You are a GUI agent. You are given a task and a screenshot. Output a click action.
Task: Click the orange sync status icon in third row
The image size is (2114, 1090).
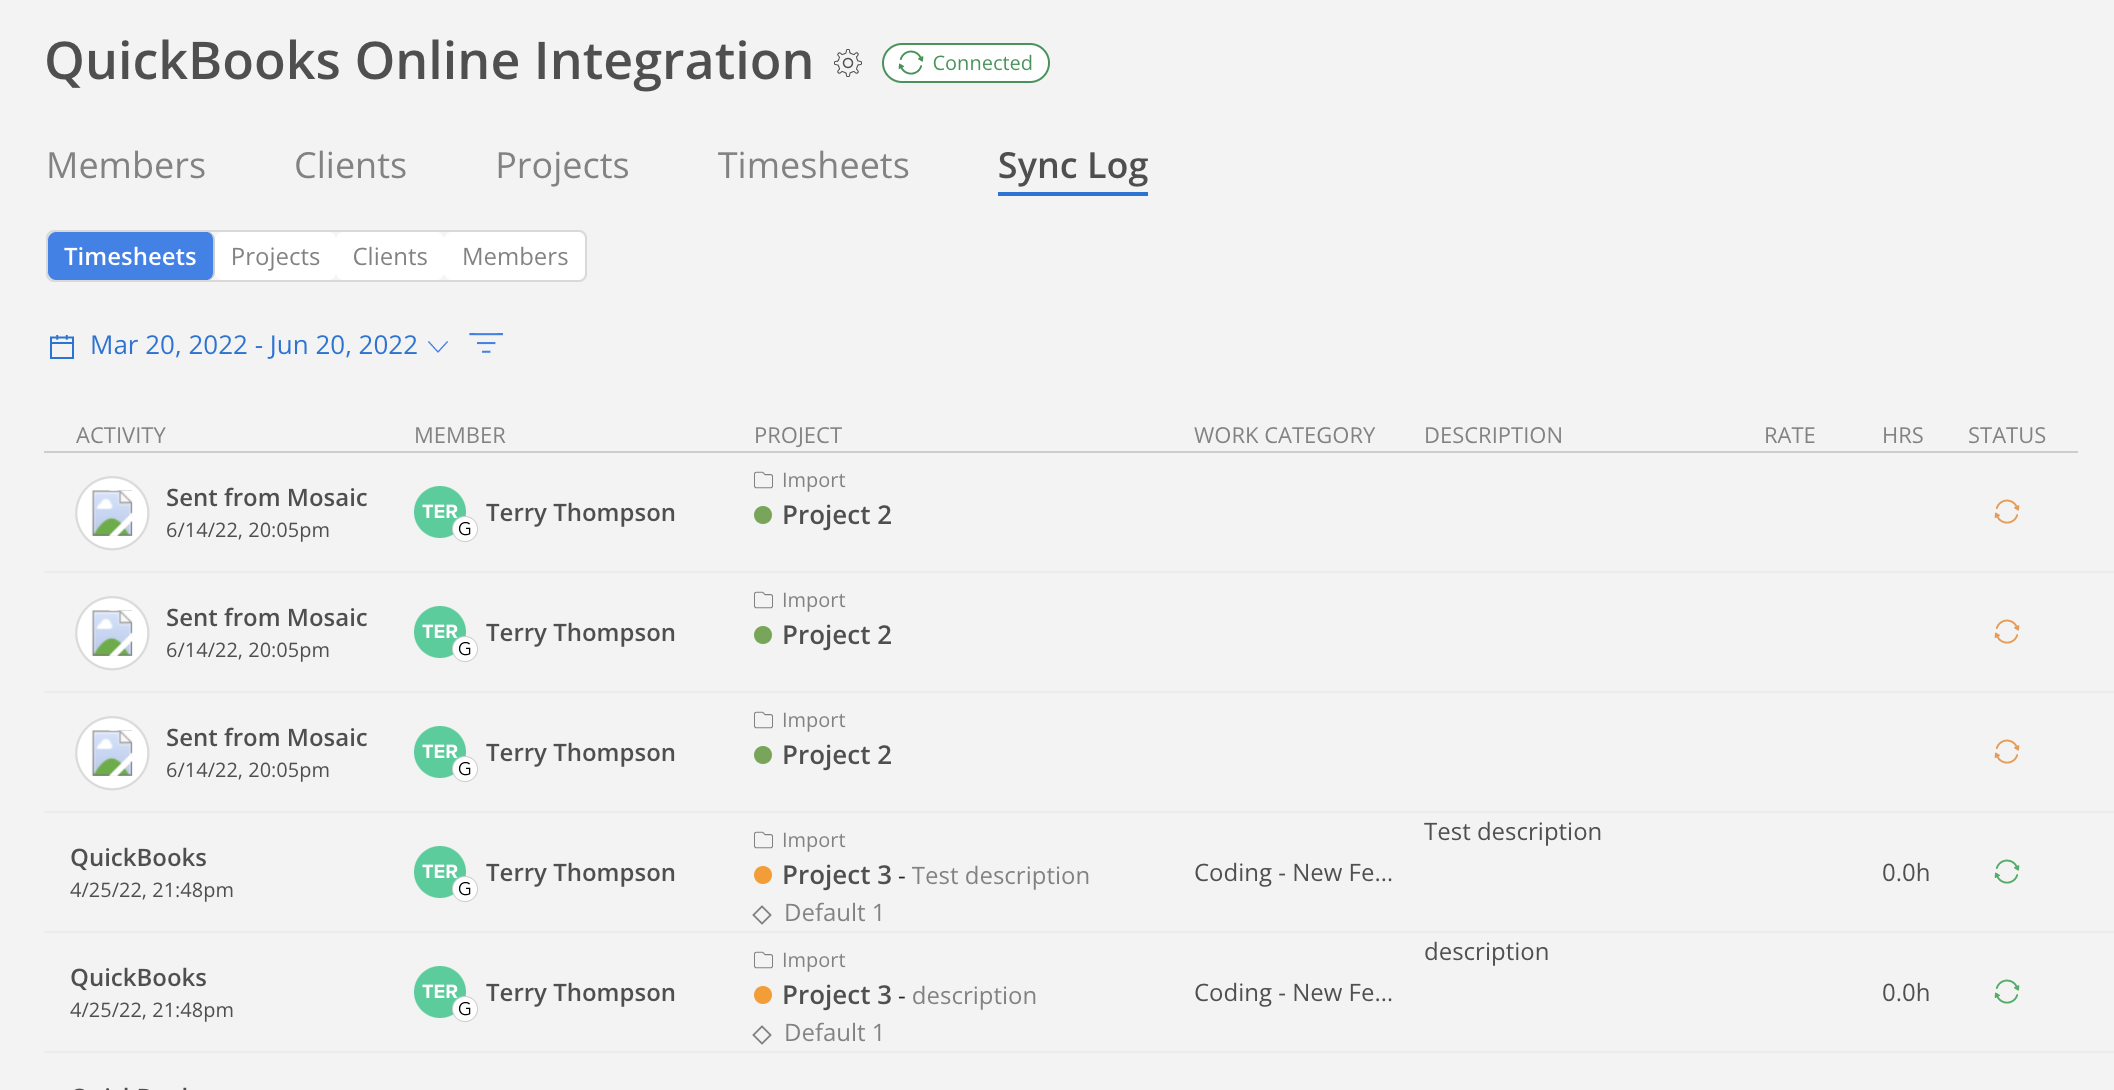[x=2006, y=752]
